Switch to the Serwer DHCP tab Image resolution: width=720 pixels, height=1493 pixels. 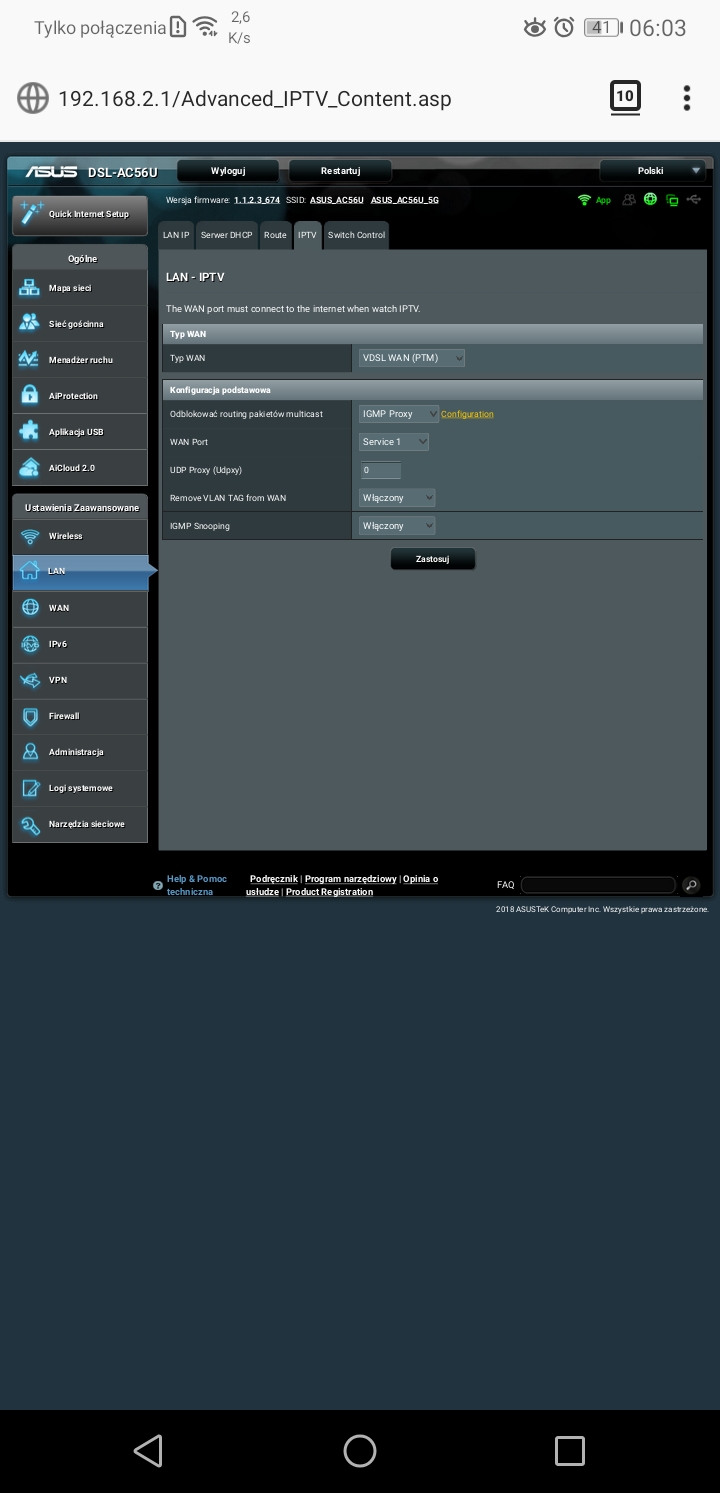pos(226,235)
